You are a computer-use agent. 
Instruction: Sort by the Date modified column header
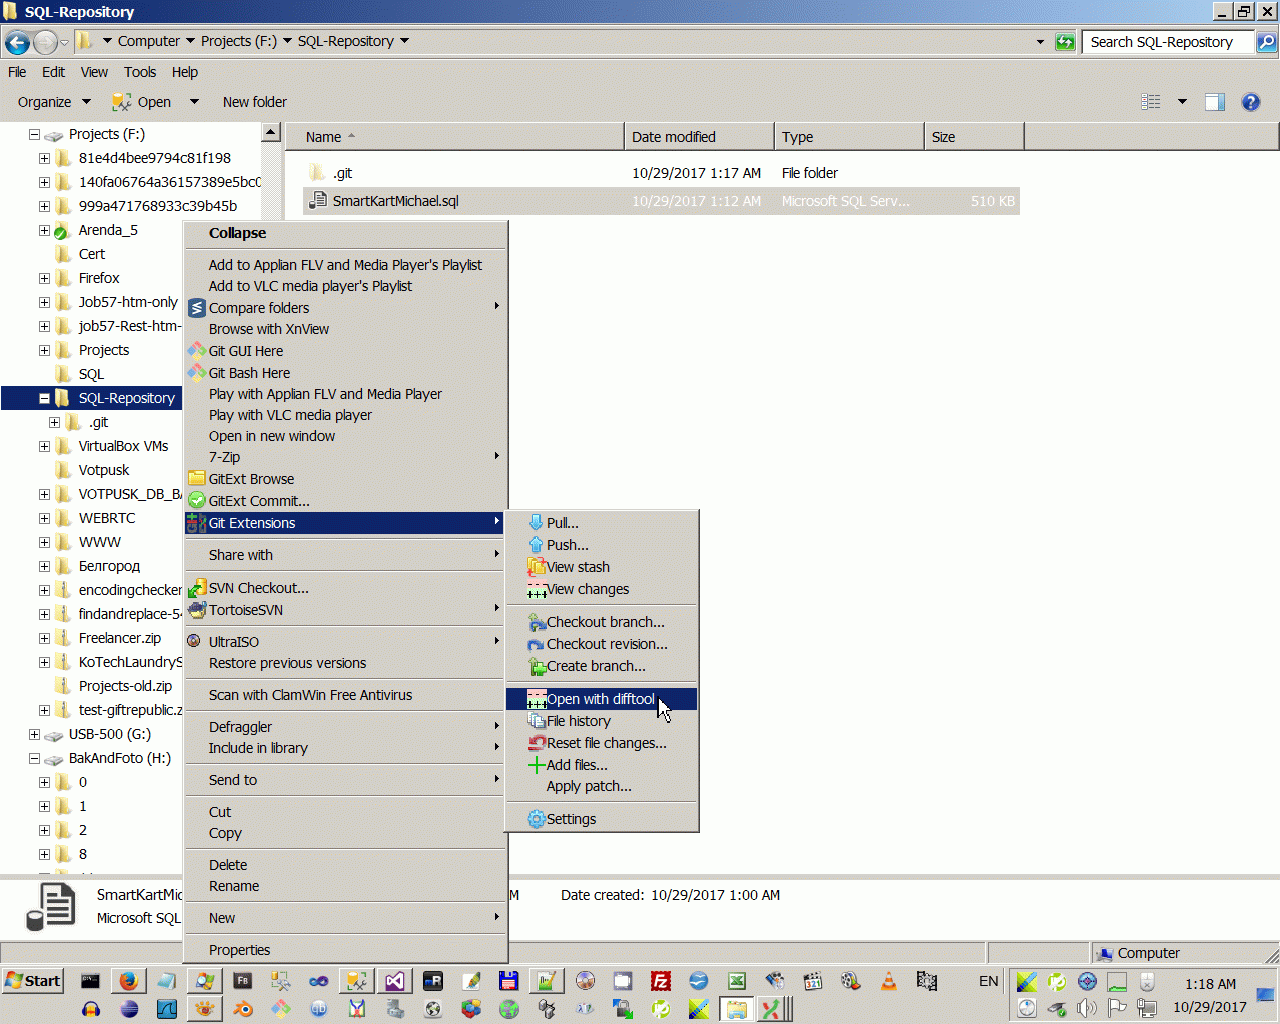[700, 137]
